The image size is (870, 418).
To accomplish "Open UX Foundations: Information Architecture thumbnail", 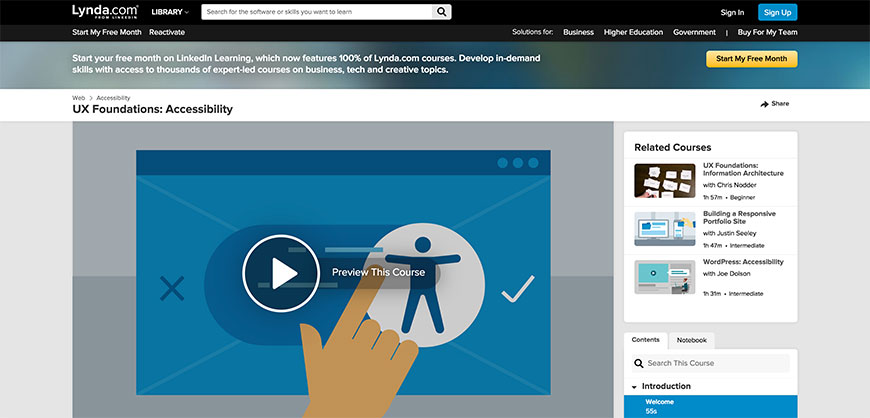I will point(664,180).
